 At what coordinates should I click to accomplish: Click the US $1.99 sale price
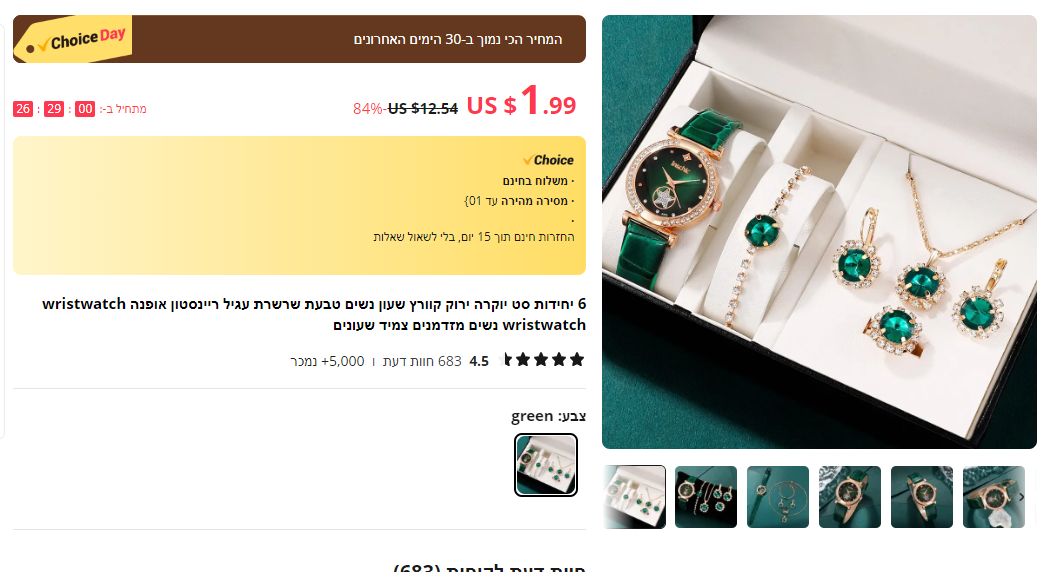pos(521,102)
